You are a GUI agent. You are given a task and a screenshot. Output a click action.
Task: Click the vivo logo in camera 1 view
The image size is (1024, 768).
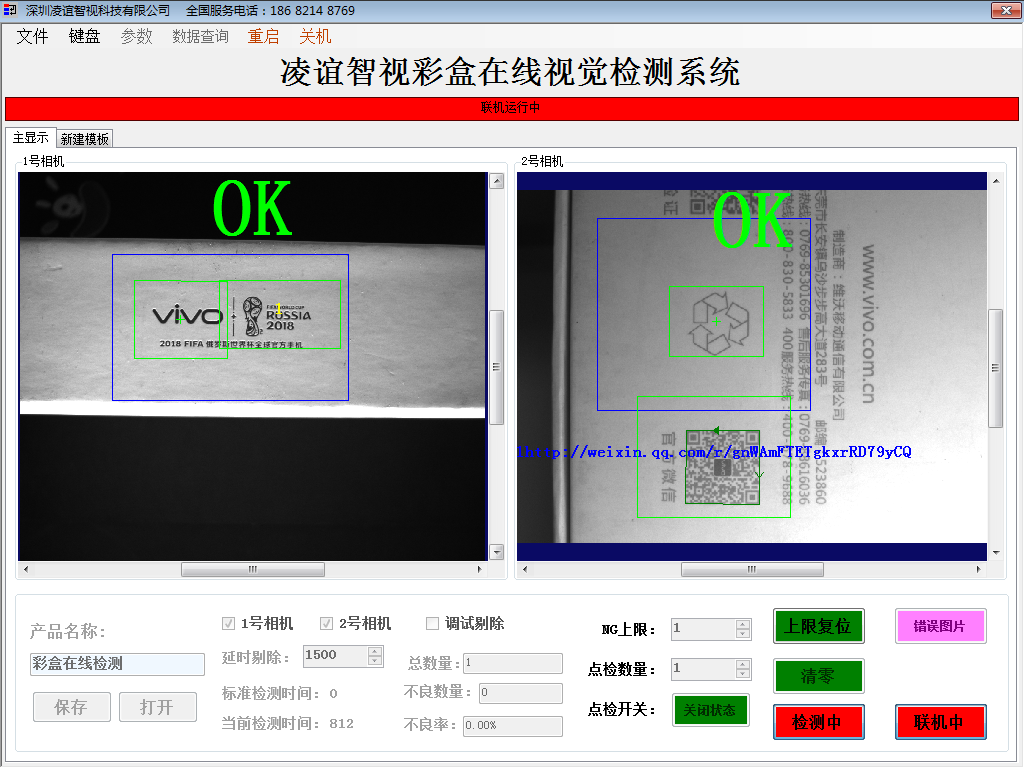(x=187, y=316)
